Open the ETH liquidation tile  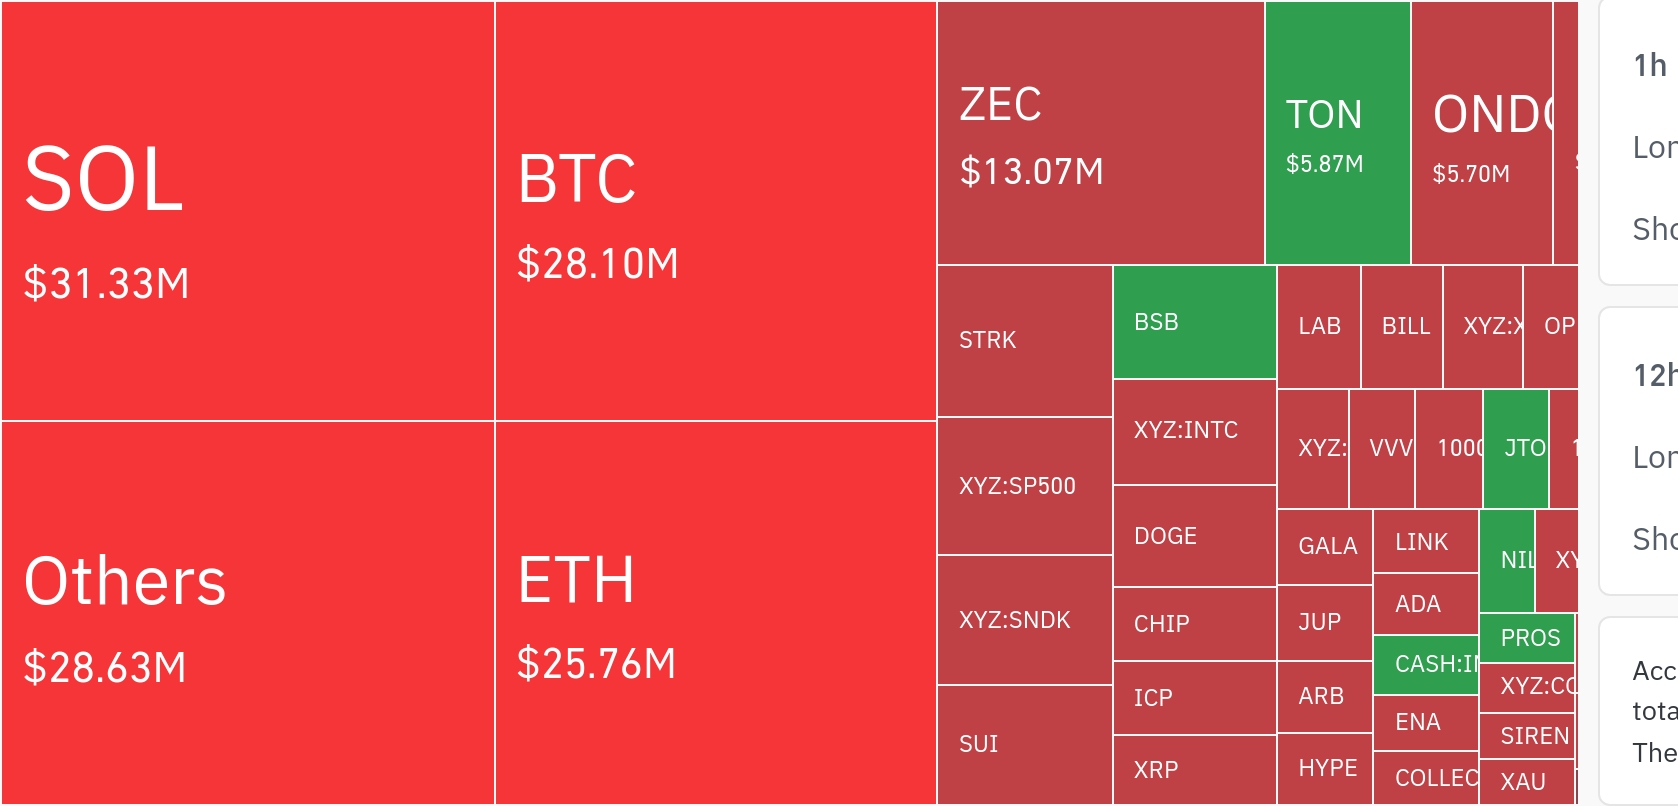716,613
